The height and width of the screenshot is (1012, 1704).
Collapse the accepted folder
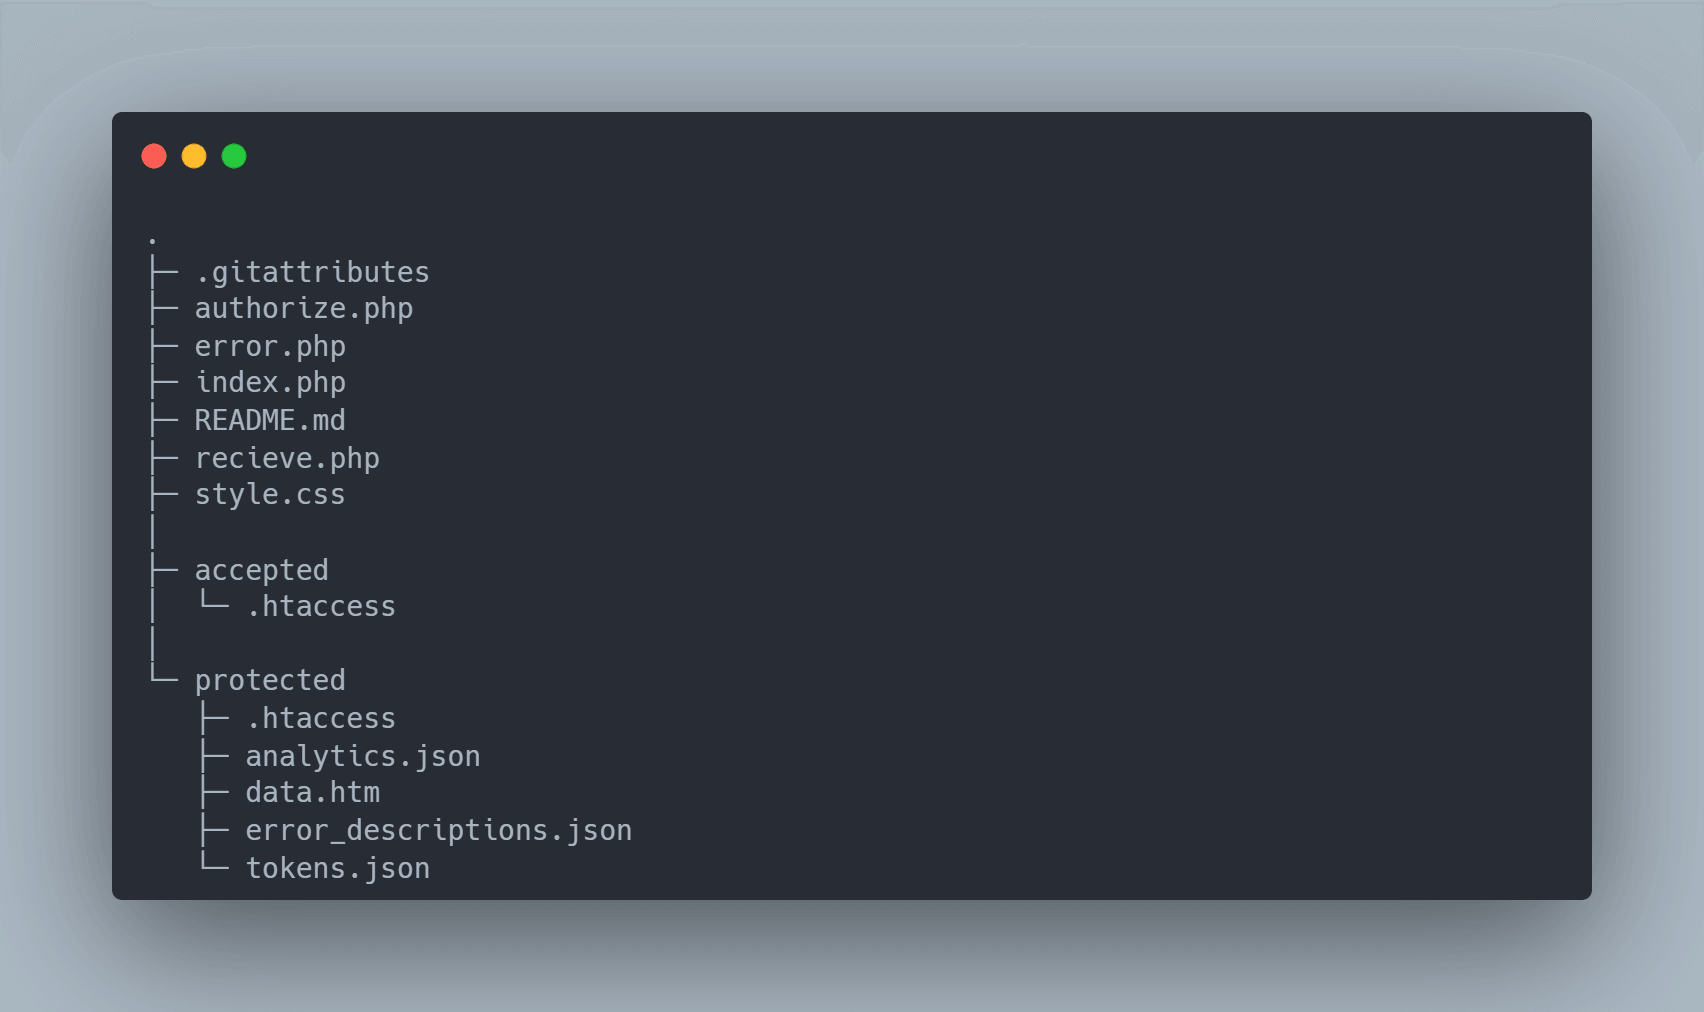pos(261,571)
